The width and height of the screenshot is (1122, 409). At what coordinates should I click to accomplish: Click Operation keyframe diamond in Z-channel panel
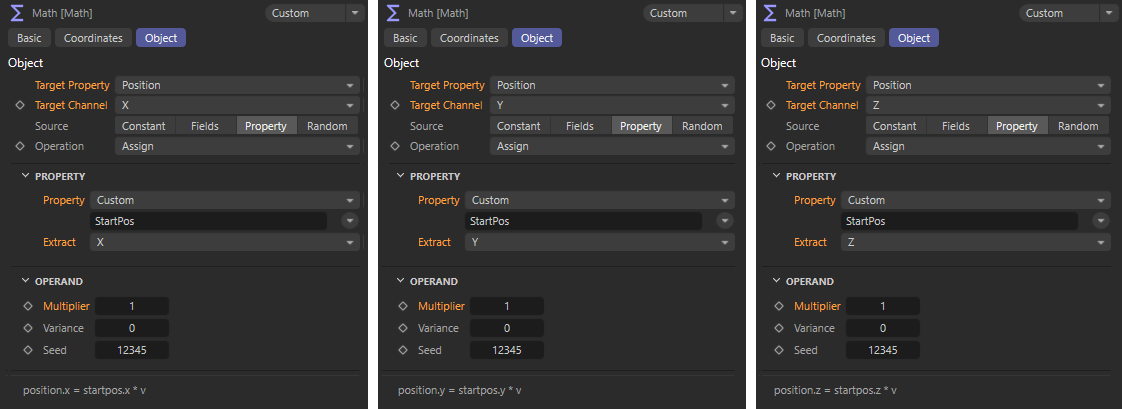[771, 146]
